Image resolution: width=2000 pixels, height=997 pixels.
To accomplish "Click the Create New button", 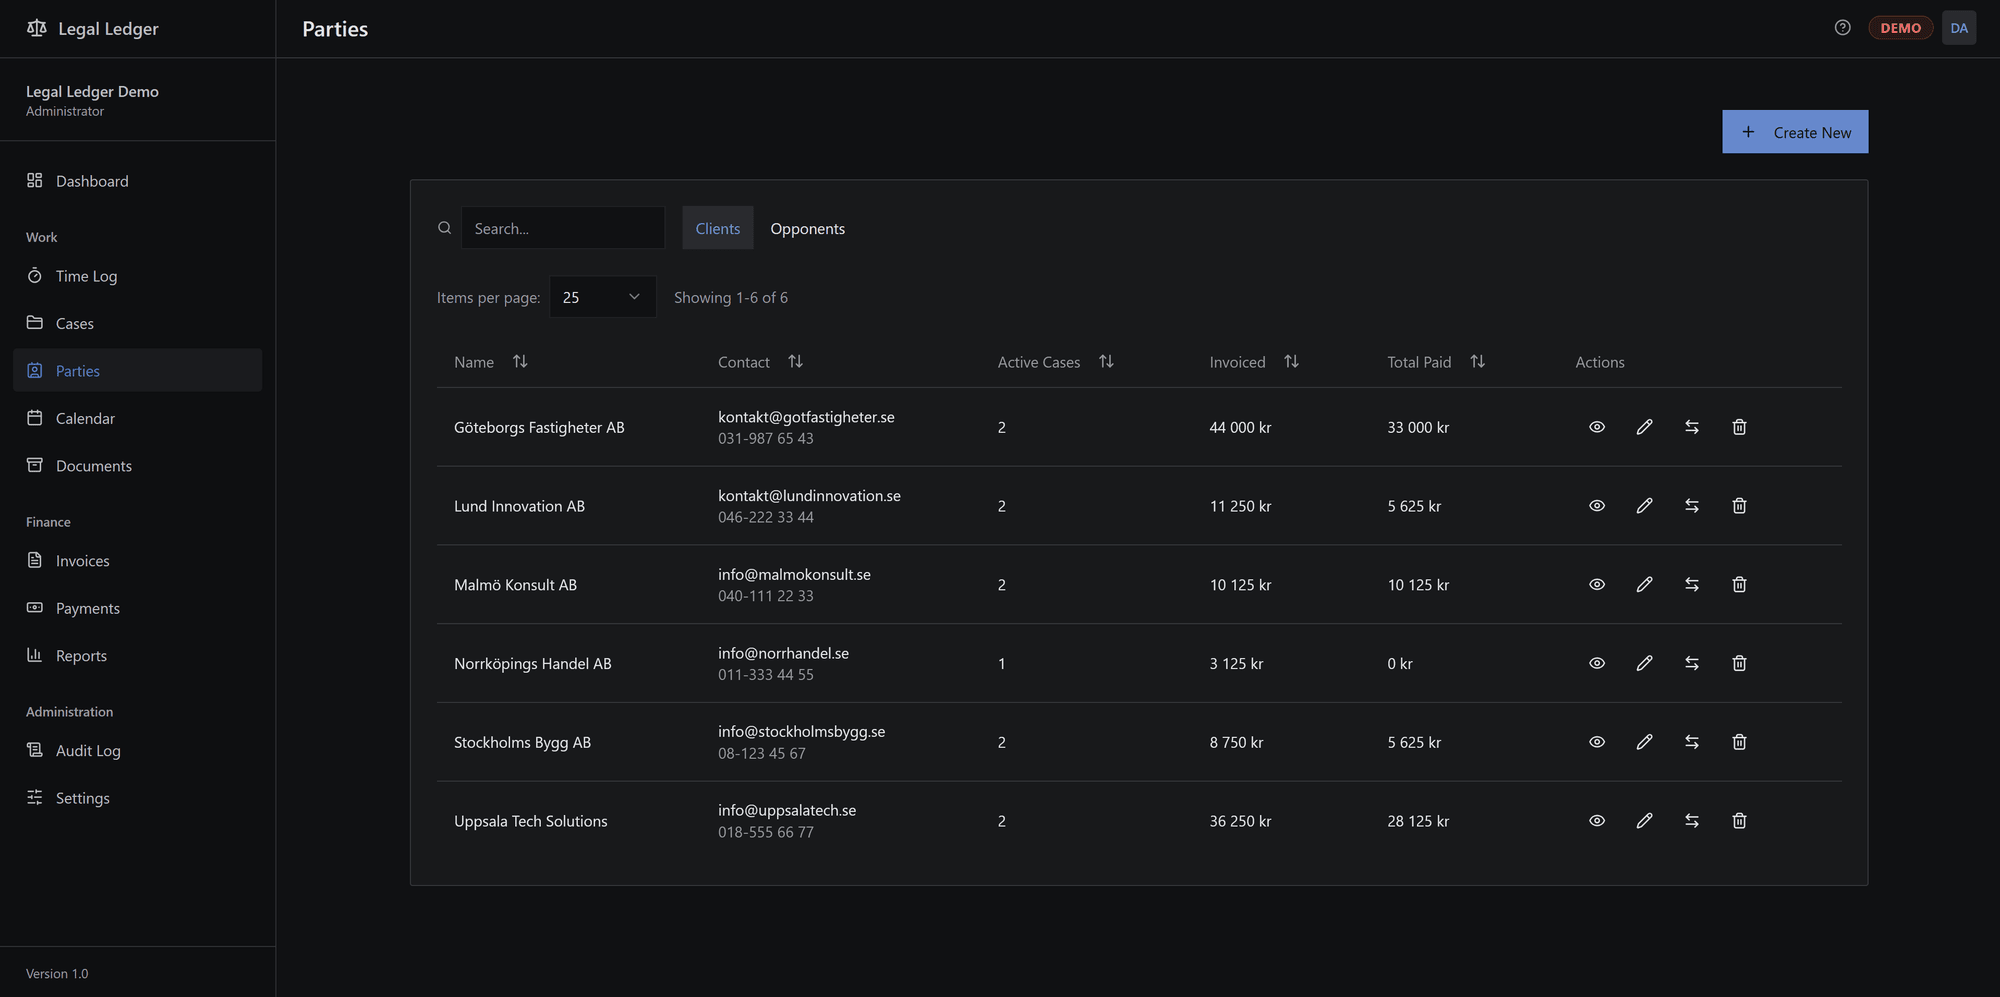I will click(1795, 132).
